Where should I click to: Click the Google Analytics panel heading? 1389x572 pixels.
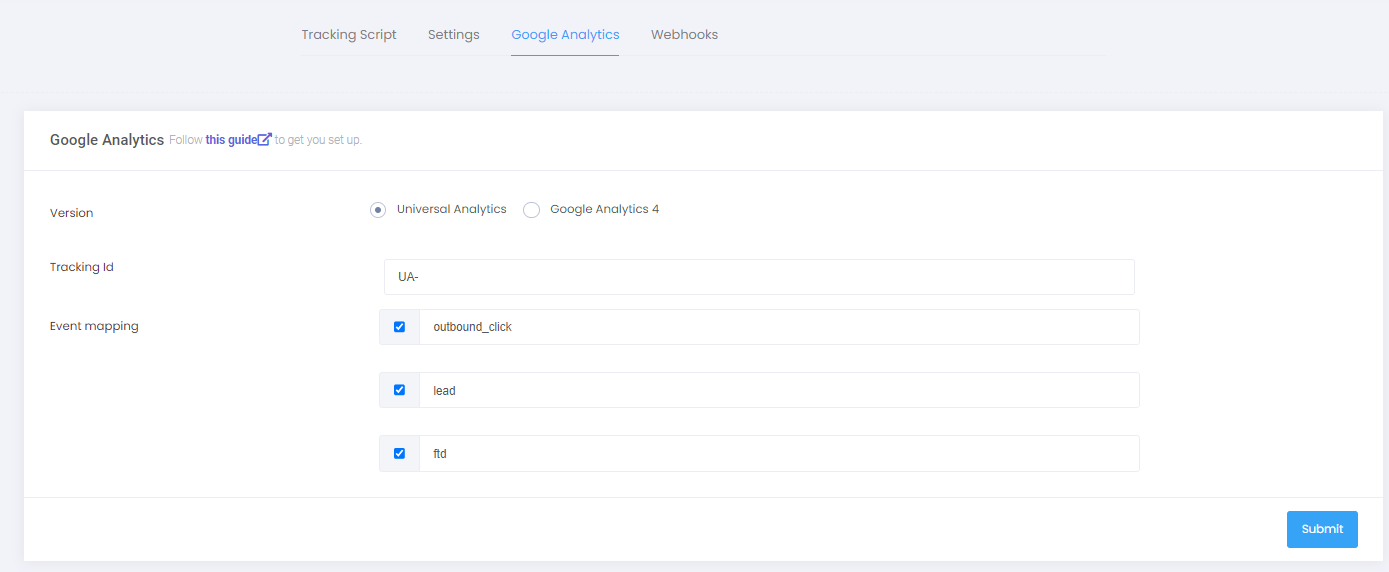[x=107, y=140]
